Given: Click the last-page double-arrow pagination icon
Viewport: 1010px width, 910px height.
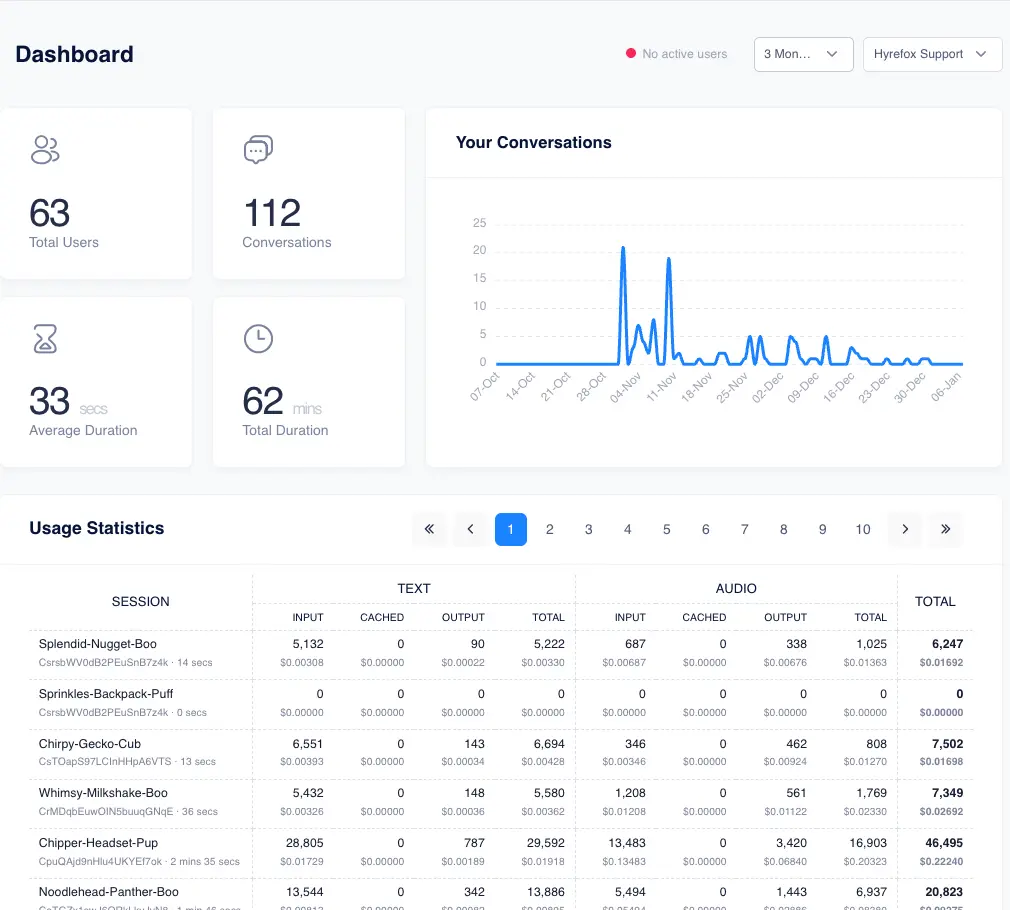Looking at the screenshot, I should click(x=946, y=529).
